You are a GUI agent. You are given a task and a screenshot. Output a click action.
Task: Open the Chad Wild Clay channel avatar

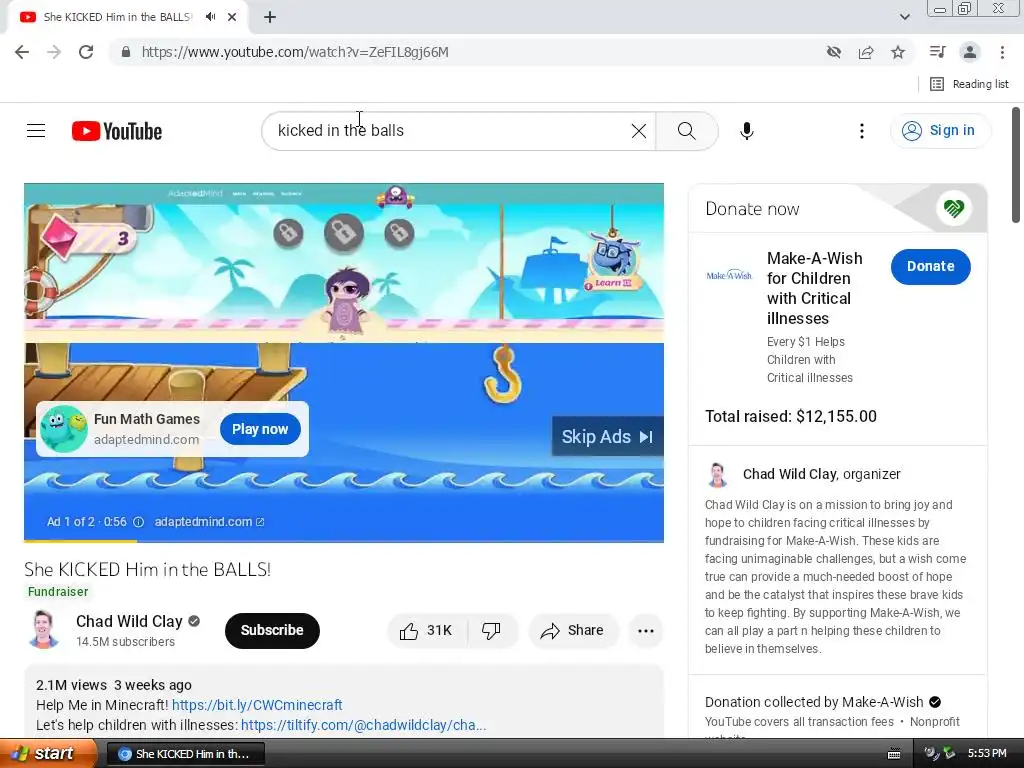pos(44,630)
